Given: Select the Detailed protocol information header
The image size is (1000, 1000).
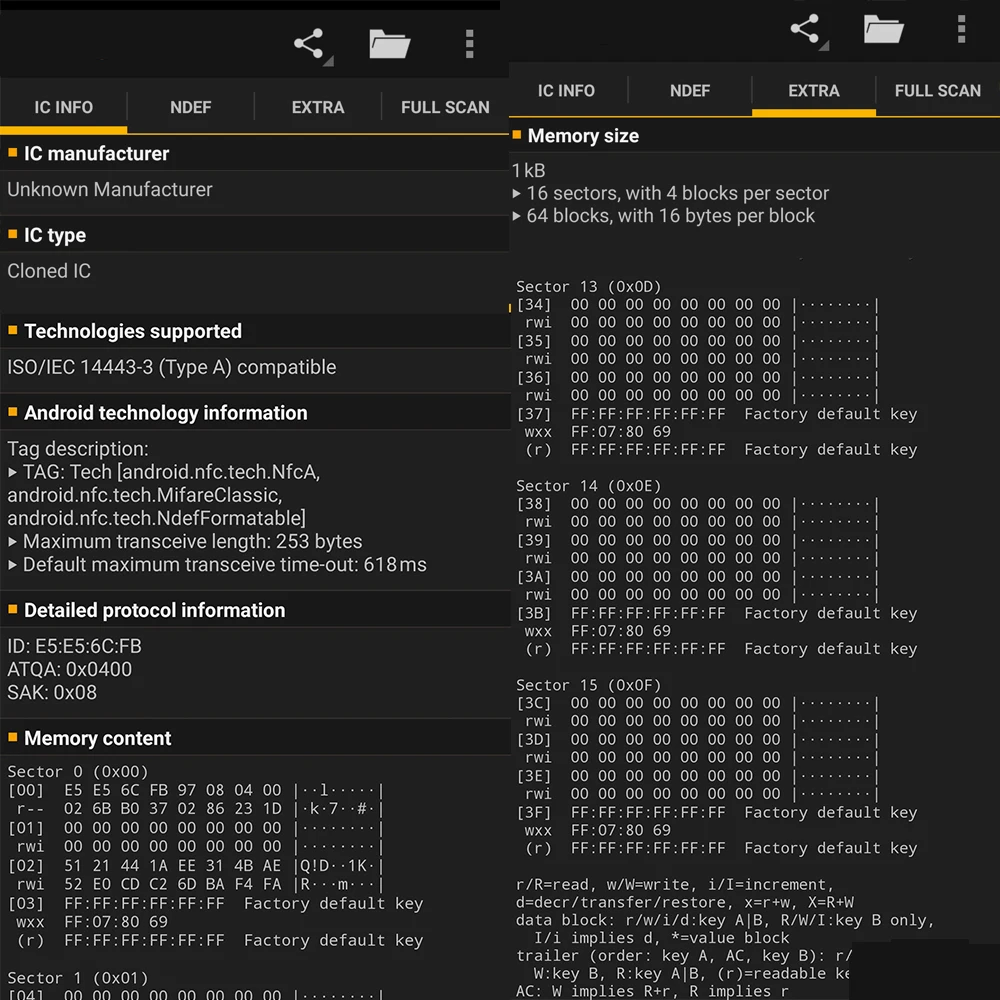Looking at the screenshot, I should tap(154, 610).
